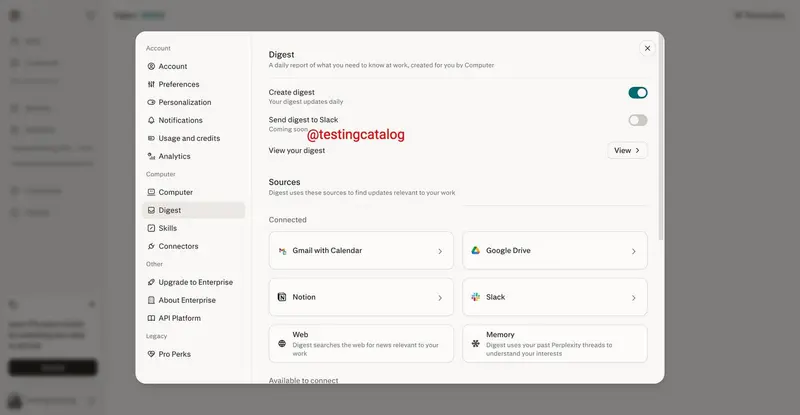Click the Personalization icon
Screen dimensions: 800x415
coord(151,102)
